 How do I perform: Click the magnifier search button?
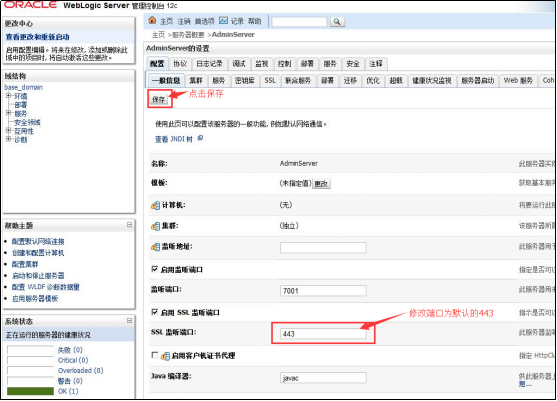pyautogui.click(x=337, y=22)
